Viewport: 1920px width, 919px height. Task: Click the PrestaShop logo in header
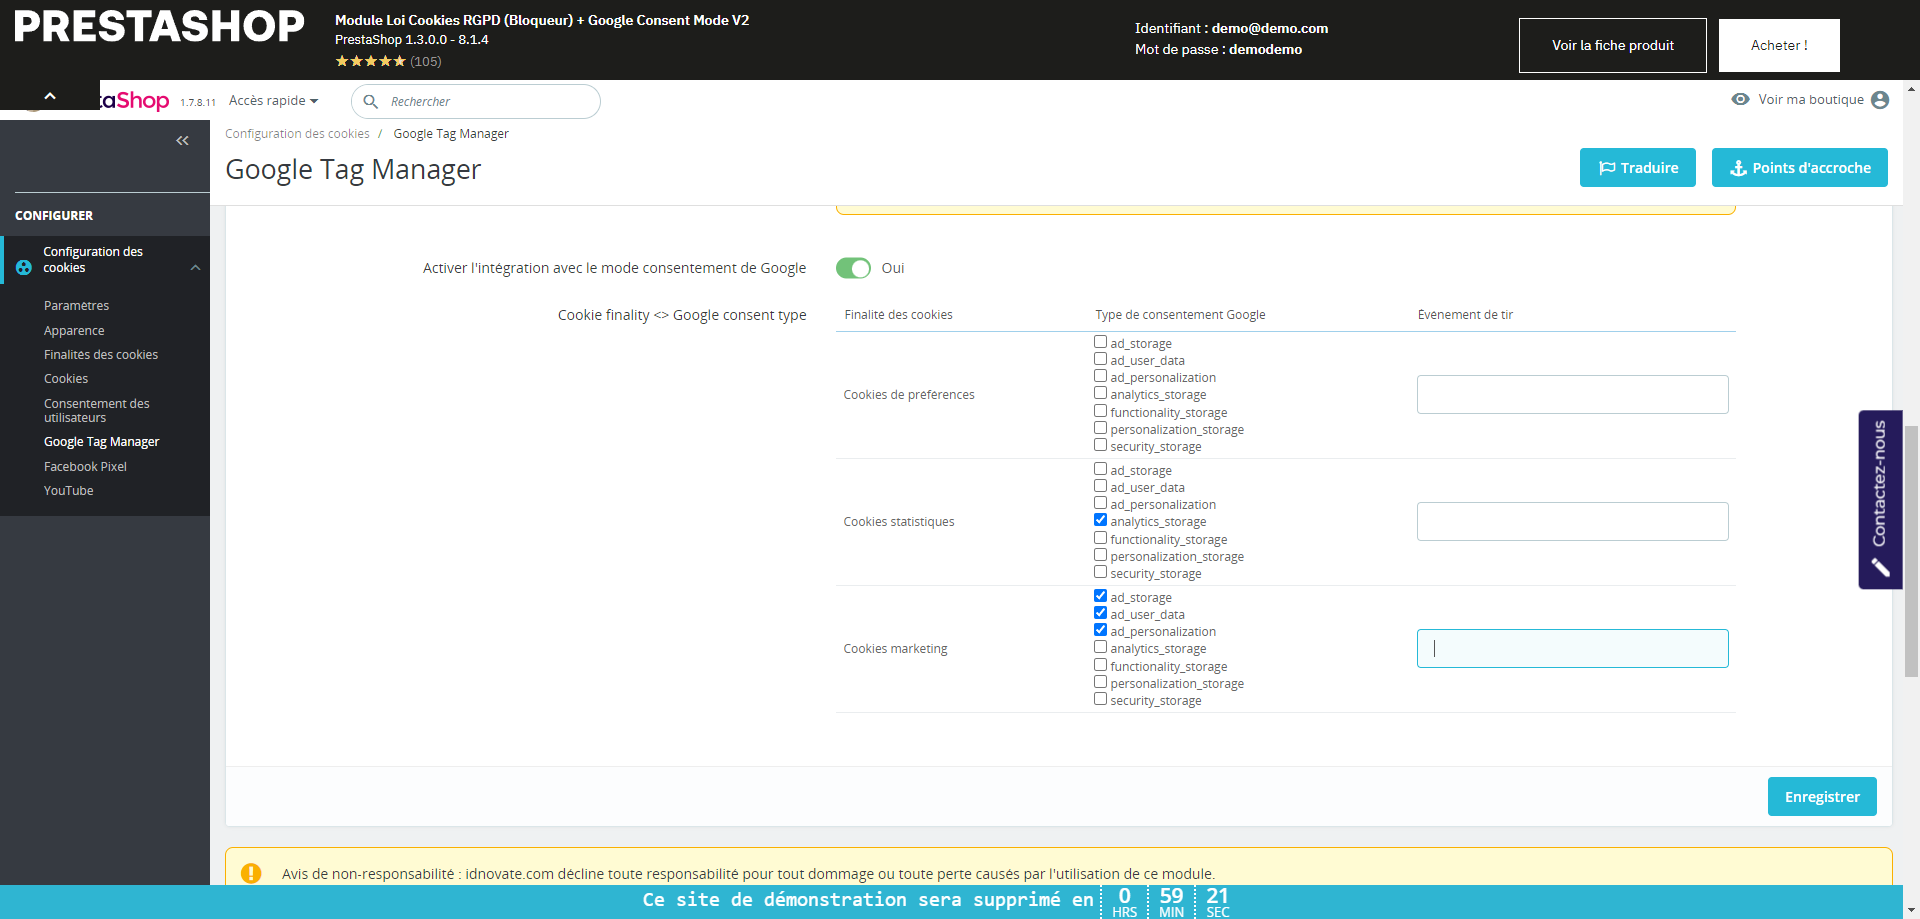tap(134, 100)
